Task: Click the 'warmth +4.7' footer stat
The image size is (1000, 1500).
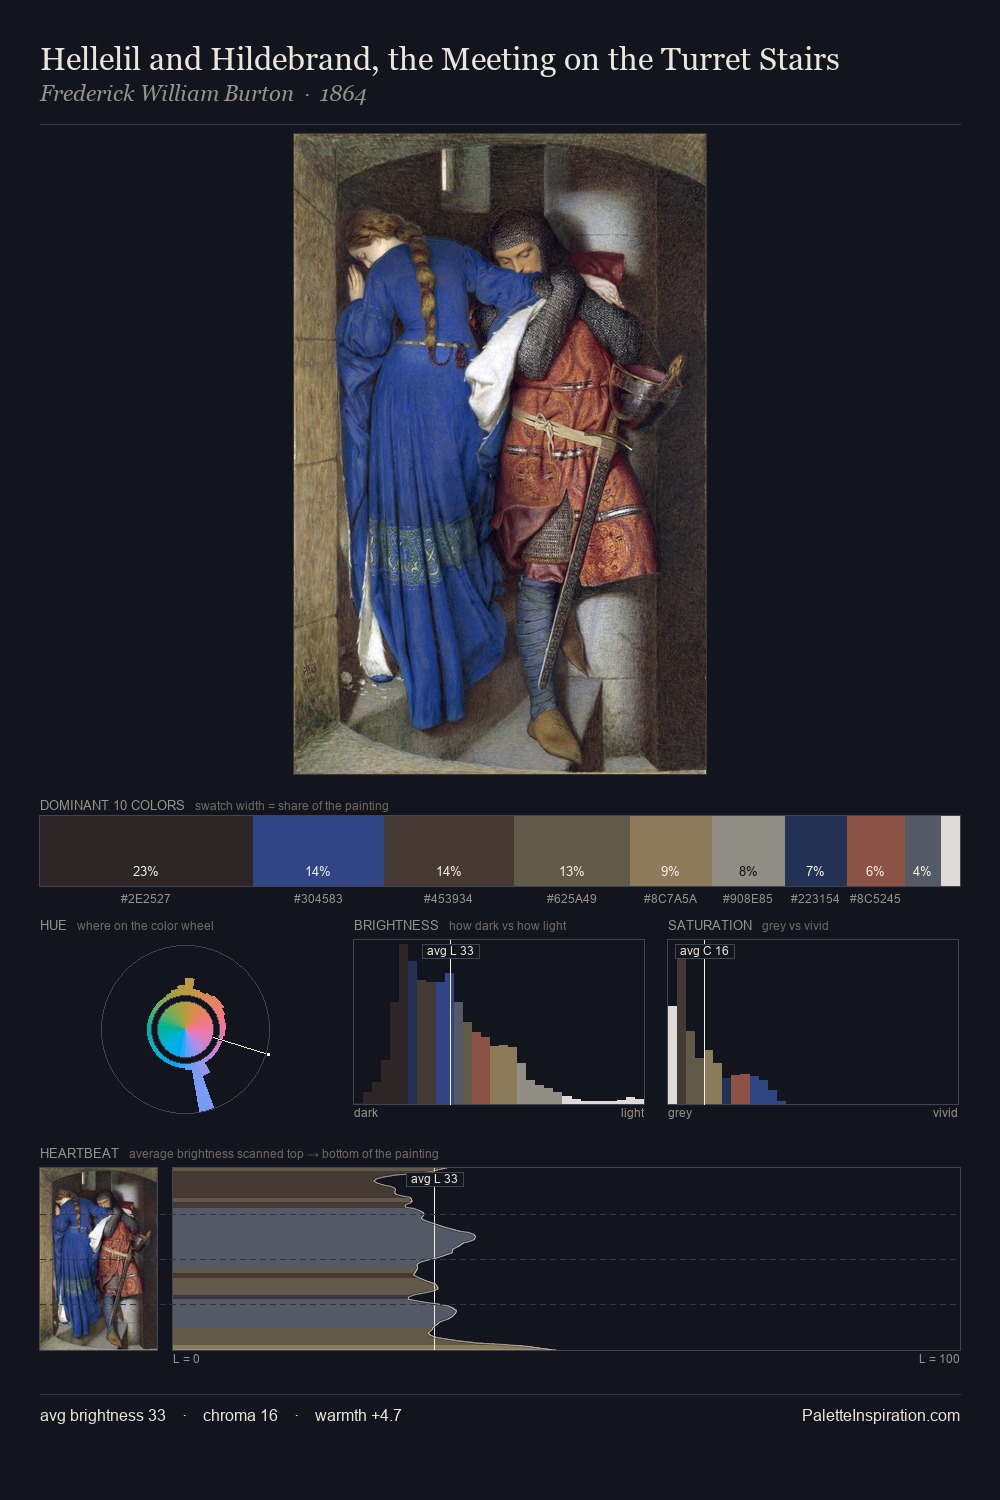Action: coord(358,1416)
